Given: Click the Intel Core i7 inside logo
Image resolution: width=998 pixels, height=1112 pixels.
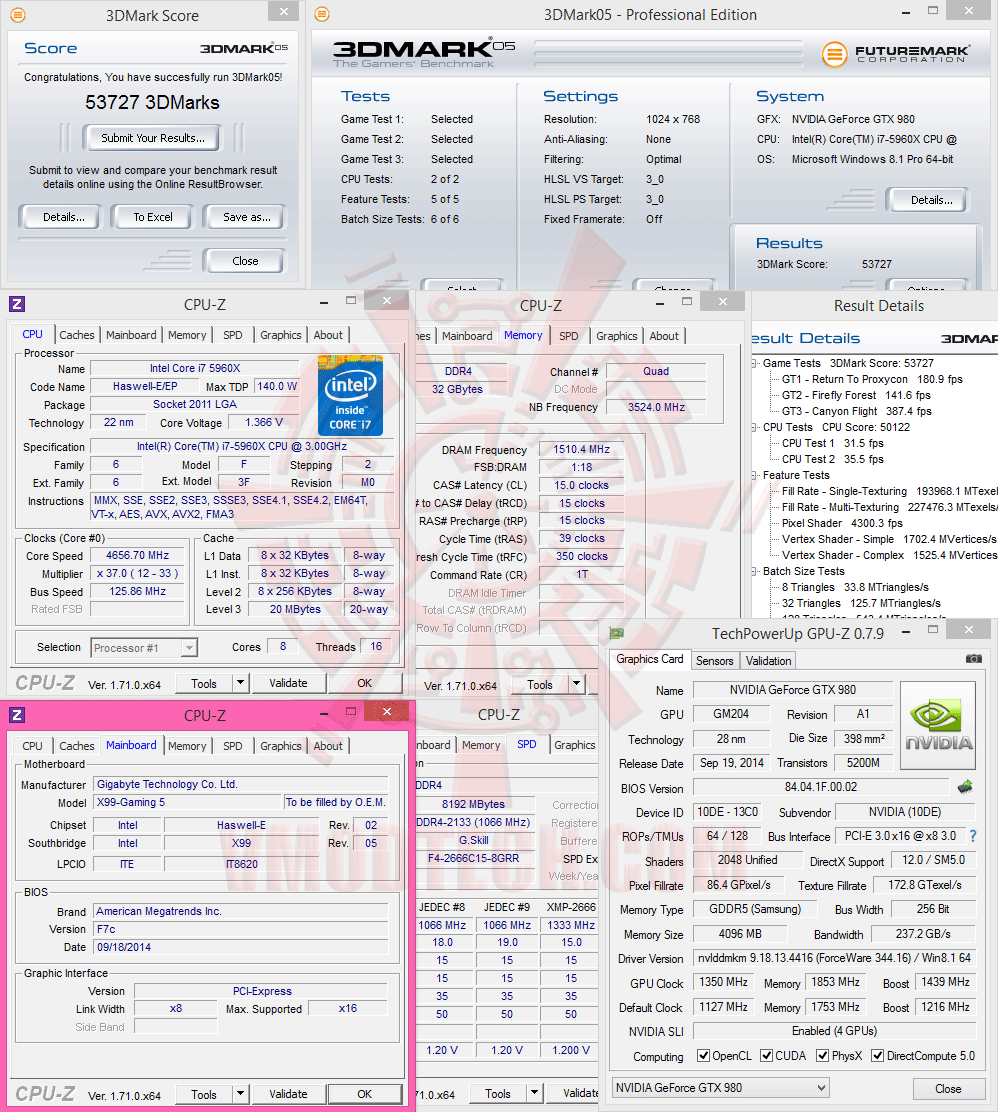Looking at the screenshot, I should tap(350, 395).
